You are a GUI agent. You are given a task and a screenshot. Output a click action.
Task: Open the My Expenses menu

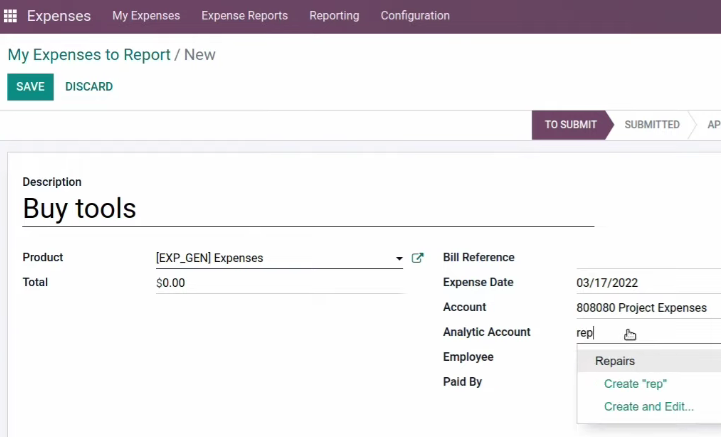pos(146,16)
